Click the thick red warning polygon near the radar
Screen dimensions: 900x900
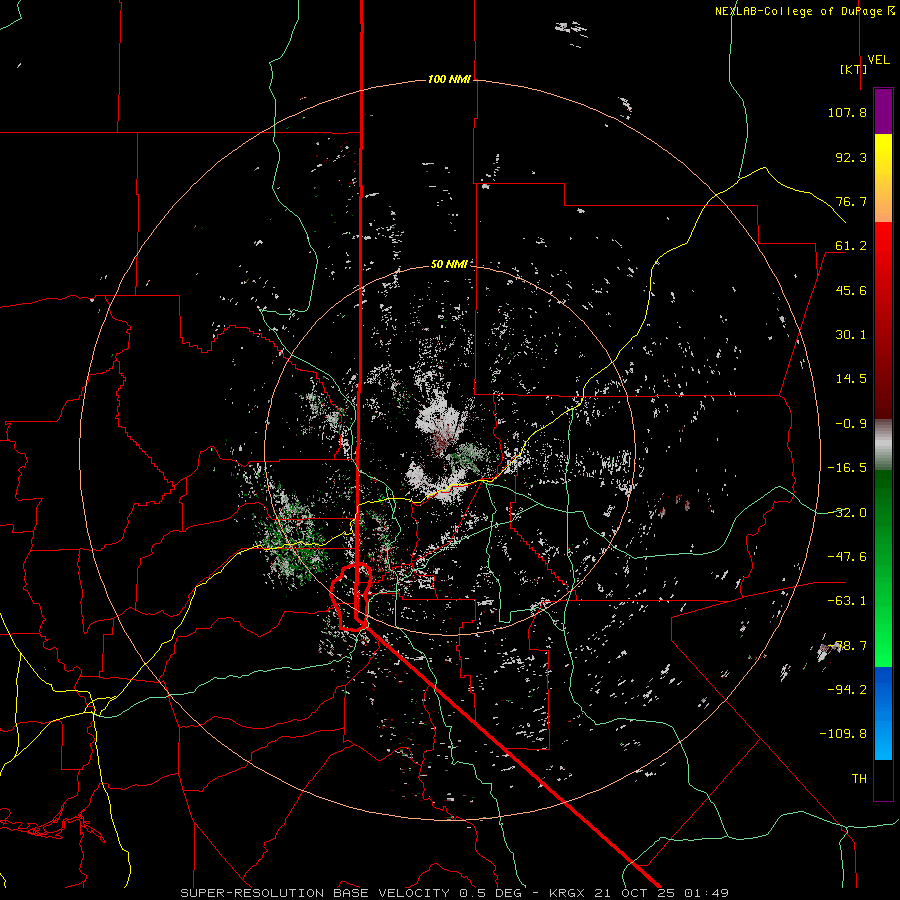(x=351, y=597)
